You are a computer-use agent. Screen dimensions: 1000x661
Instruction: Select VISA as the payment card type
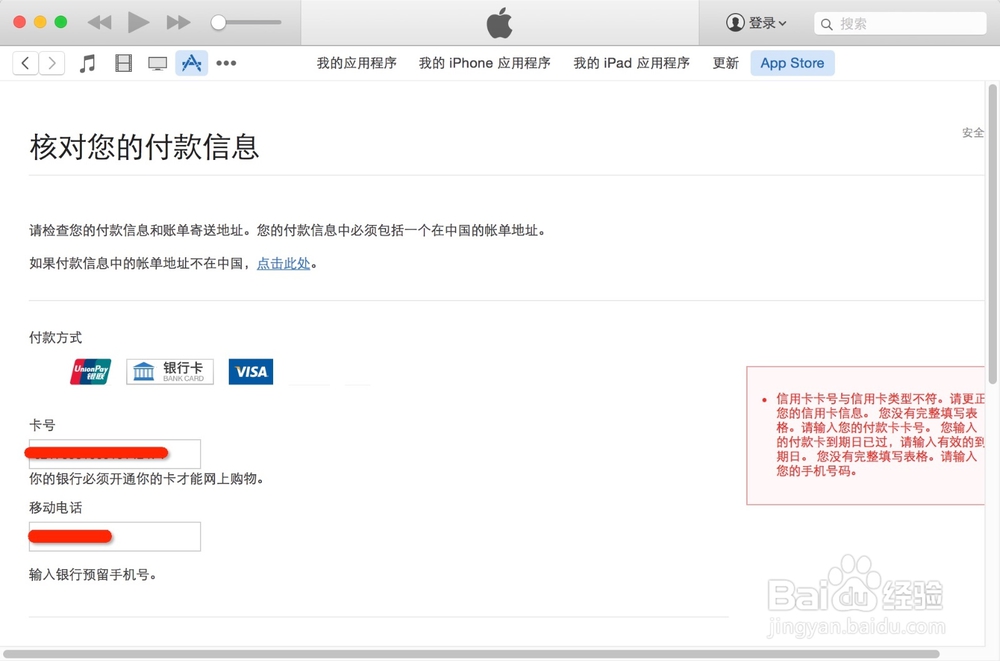(250, 371)
